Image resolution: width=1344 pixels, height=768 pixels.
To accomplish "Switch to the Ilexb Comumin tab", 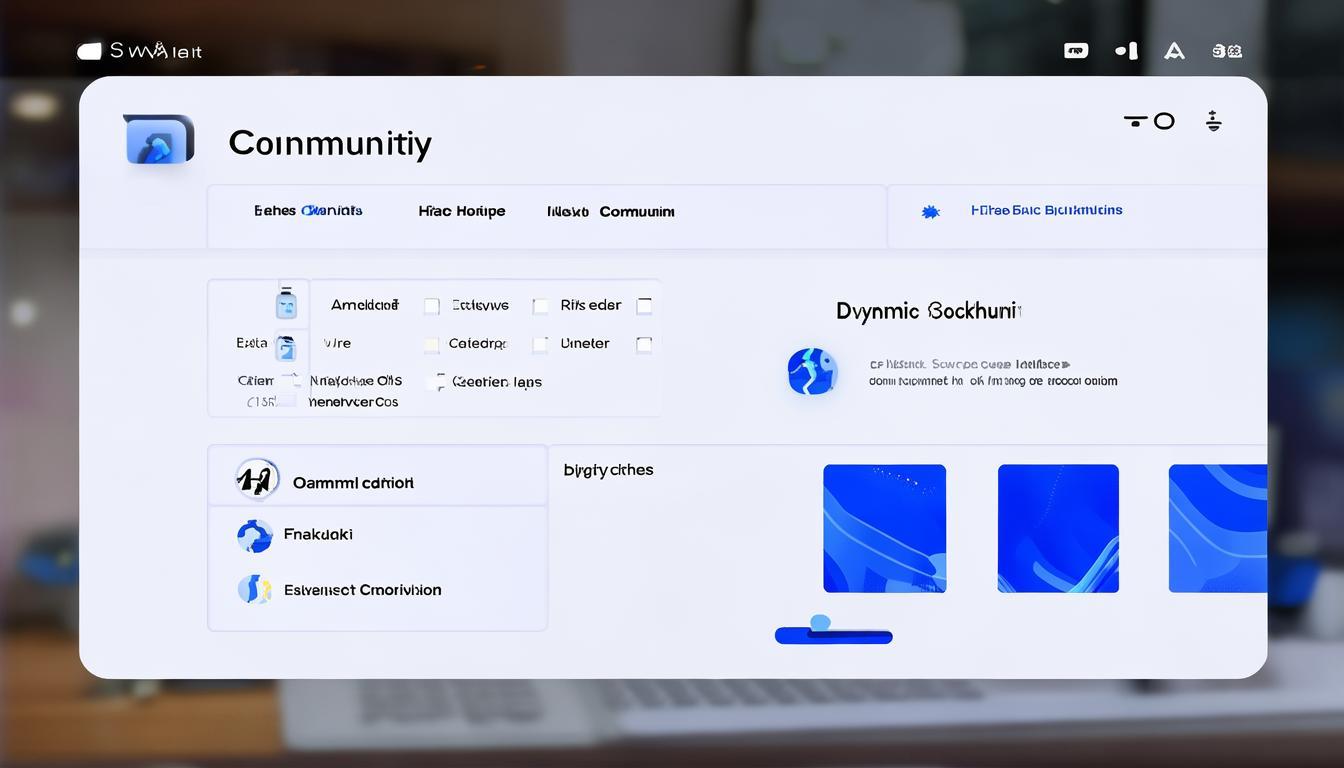I will click(x=610, y=212).
